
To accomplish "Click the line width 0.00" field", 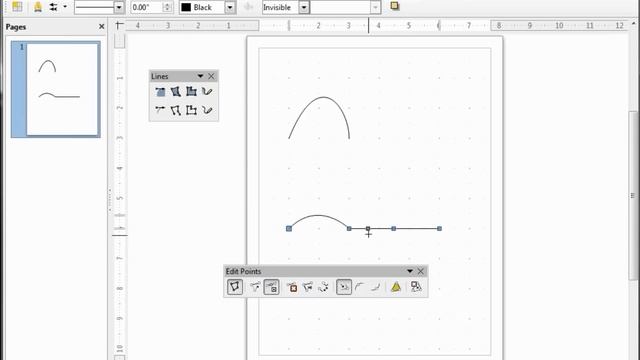I will [x=146, y=7].
